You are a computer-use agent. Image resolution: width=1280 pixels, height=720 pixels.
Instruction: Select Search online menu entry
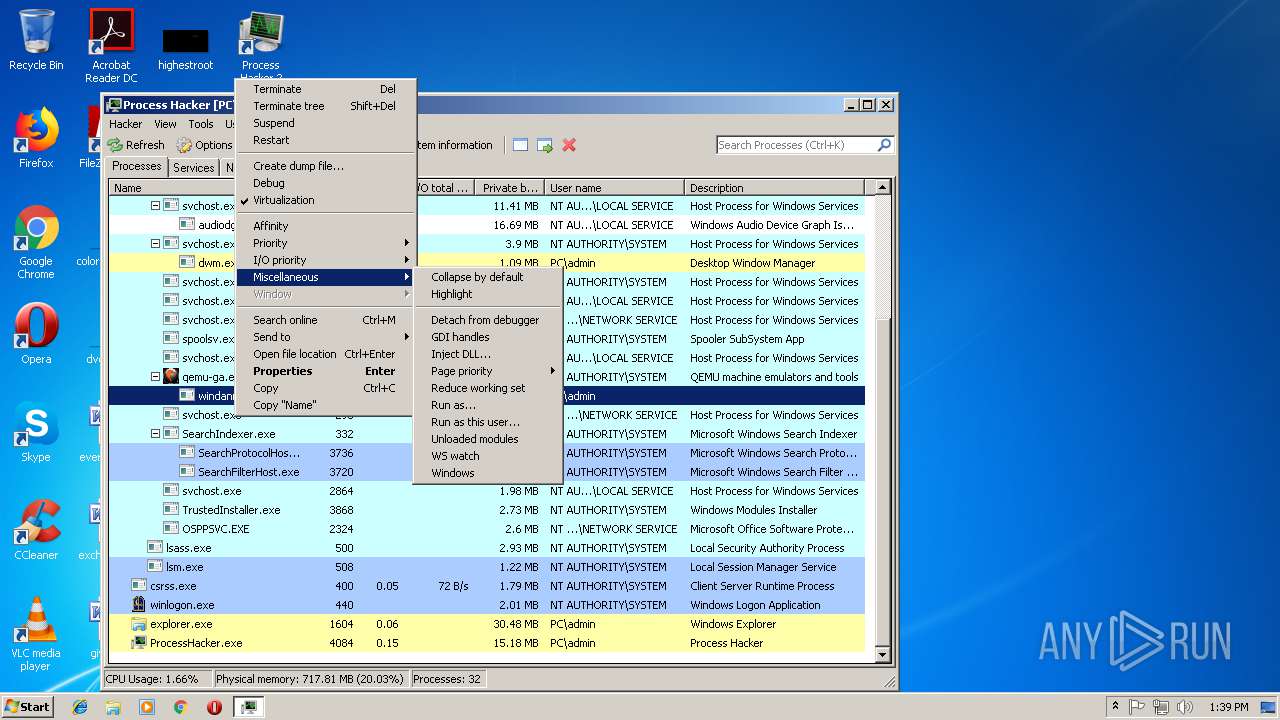click(x=325, y=320)
